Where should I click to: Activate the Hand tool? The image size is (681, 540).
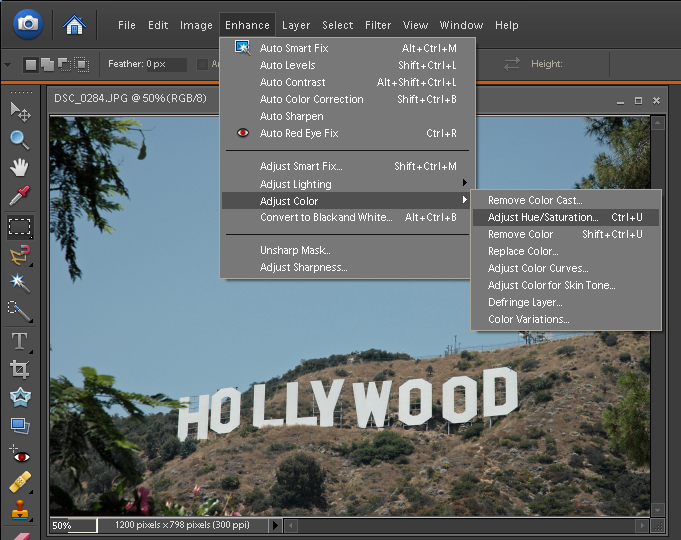tap(20, 167)
